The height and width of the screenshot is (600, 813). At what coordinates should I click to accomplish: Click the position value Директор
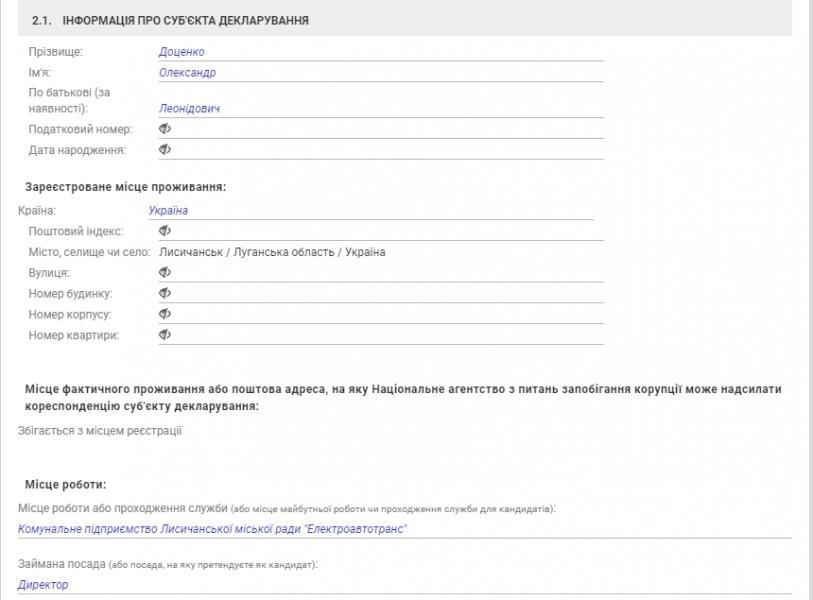43,585
